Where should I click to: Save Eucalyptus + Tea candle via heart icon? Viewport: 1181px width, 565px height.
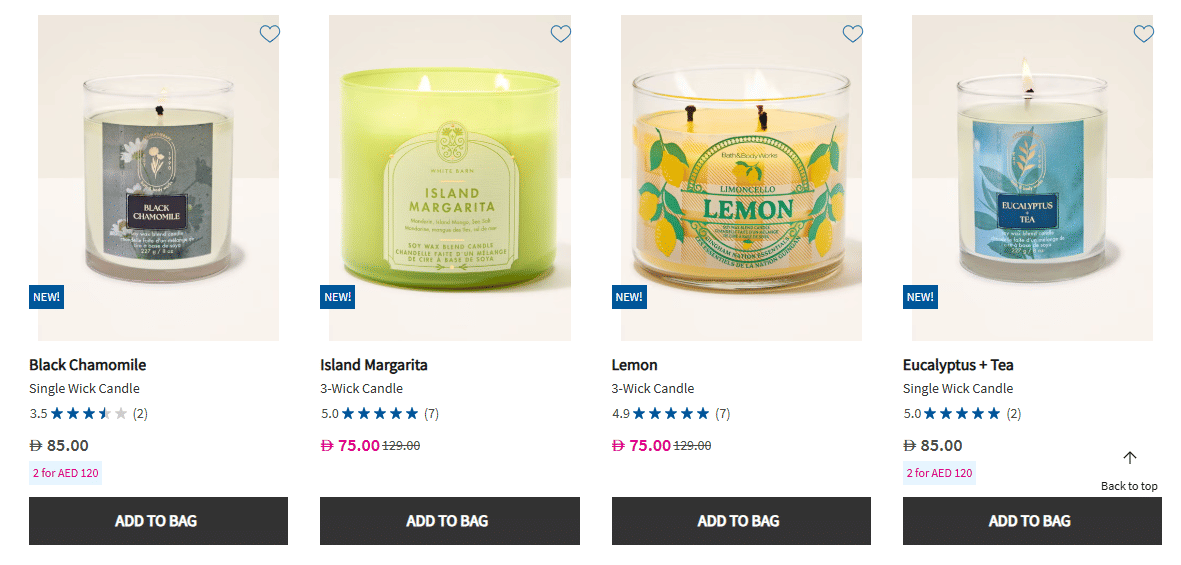(1143, 33)
